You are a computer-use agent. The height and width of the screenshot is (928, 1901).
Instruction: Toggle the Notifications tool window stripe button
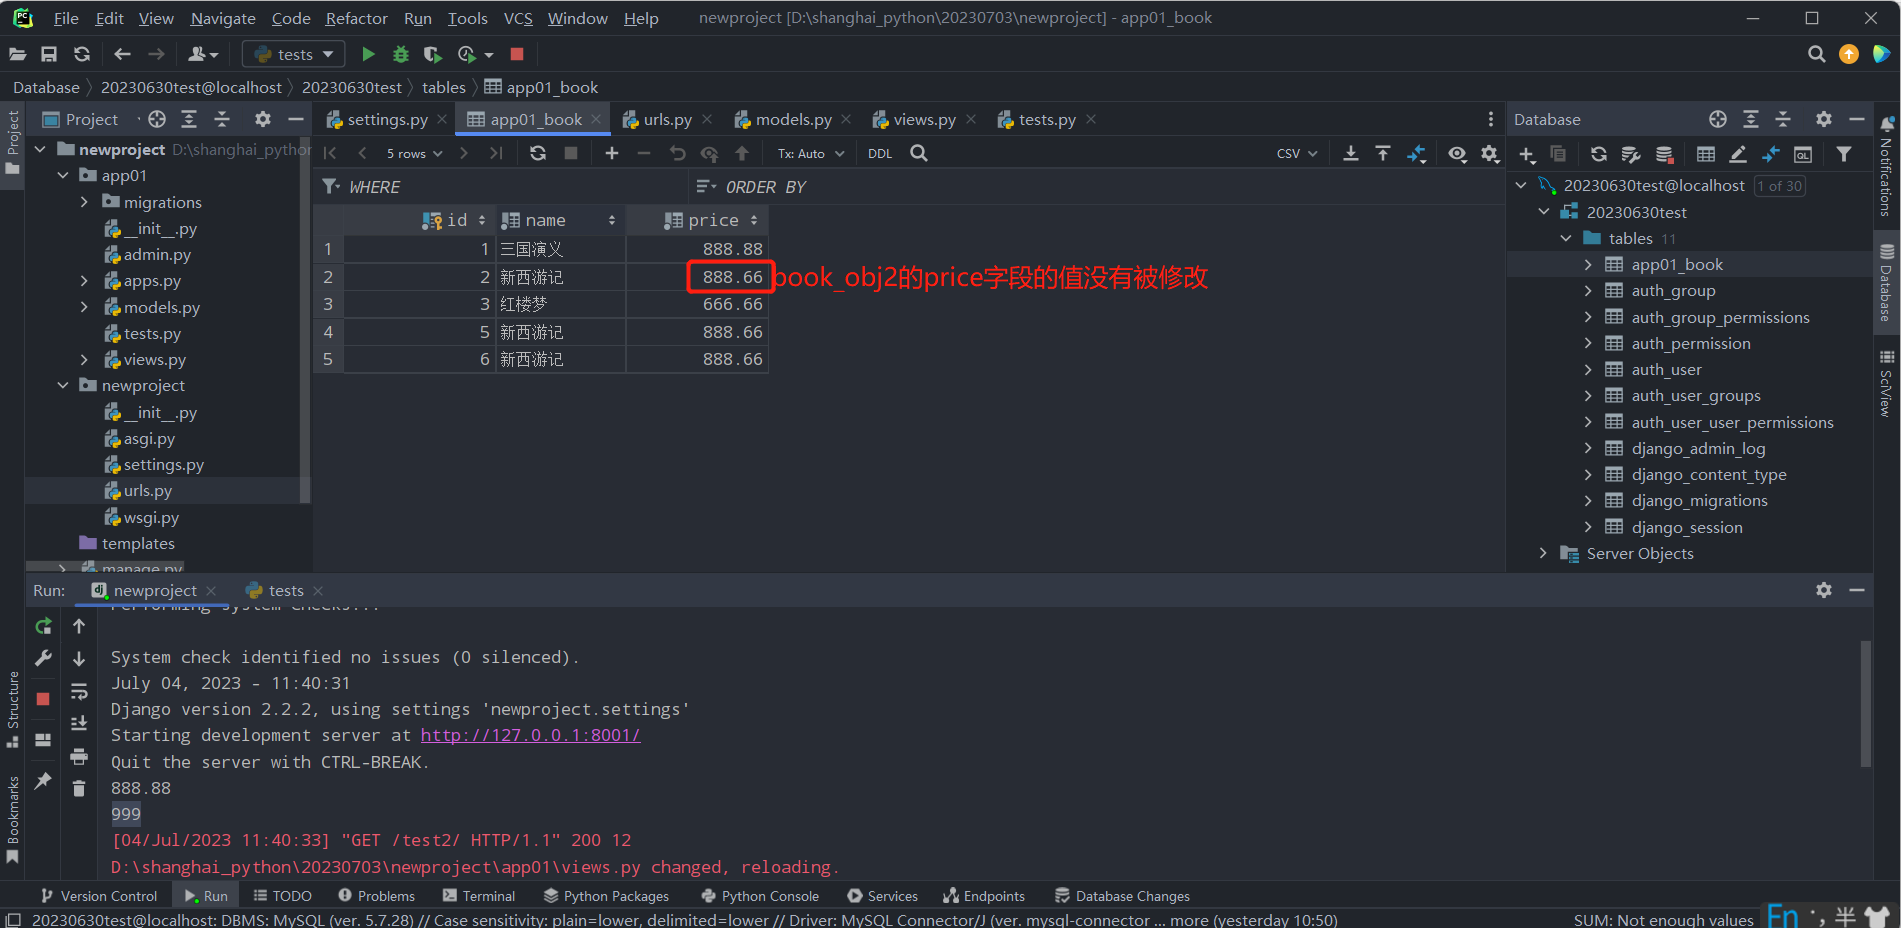tap(1886, 168)
